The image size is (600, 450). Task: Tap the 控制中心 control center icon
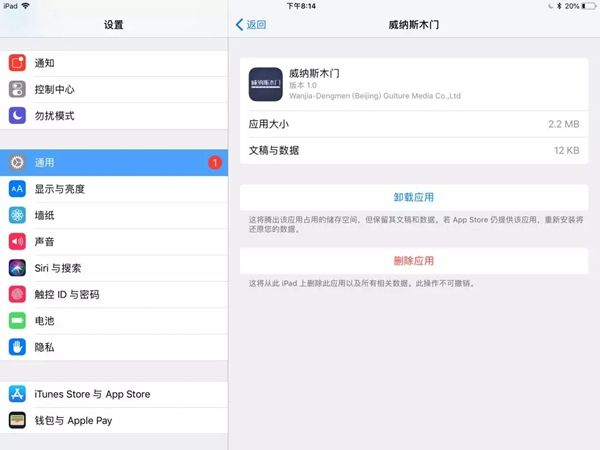click(17, 89)
